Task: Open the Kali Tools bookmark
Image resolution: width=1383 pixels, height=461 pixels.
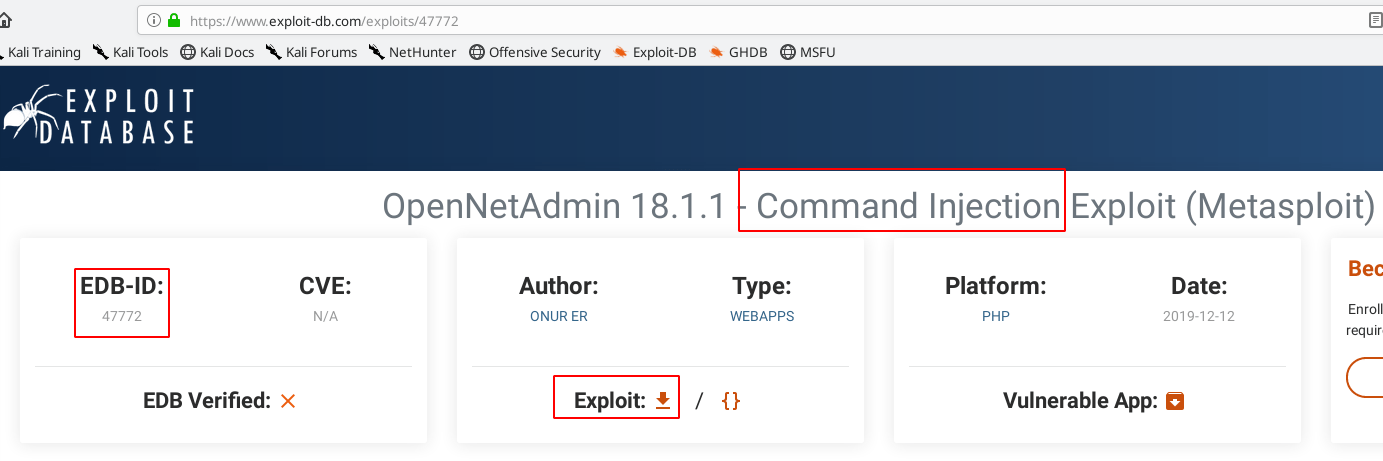Action: pos(130,52)
